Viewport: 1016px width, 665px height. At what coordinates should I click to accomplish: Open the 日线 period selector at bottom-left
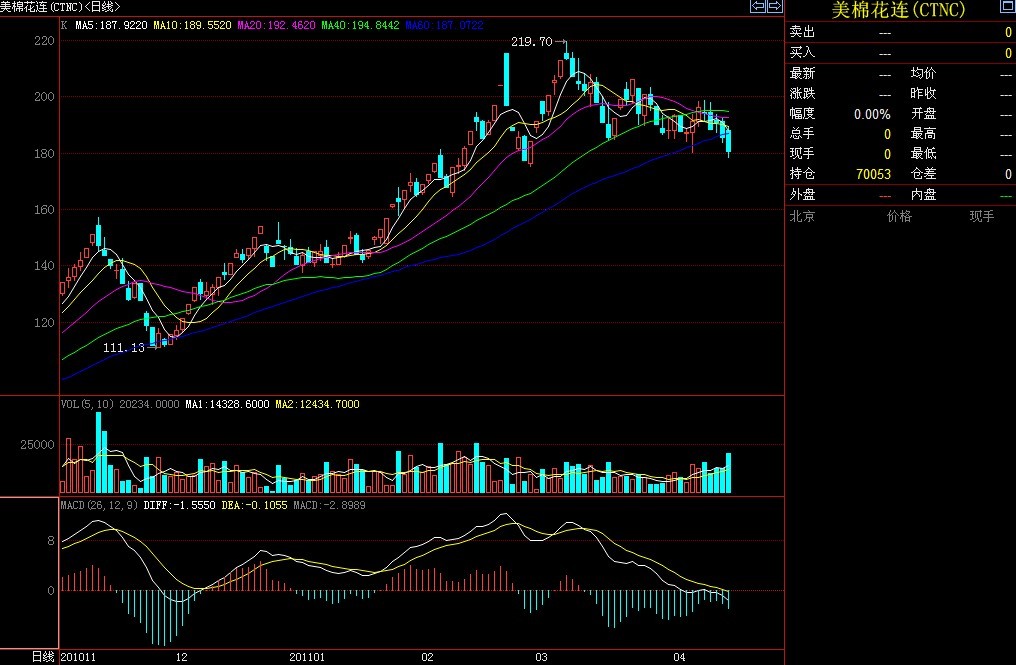click(43, 657)
